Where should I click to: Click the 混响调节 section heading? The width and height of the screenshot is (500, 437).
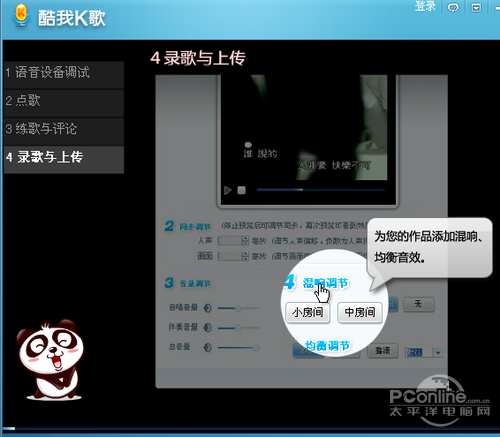point(325,283)
